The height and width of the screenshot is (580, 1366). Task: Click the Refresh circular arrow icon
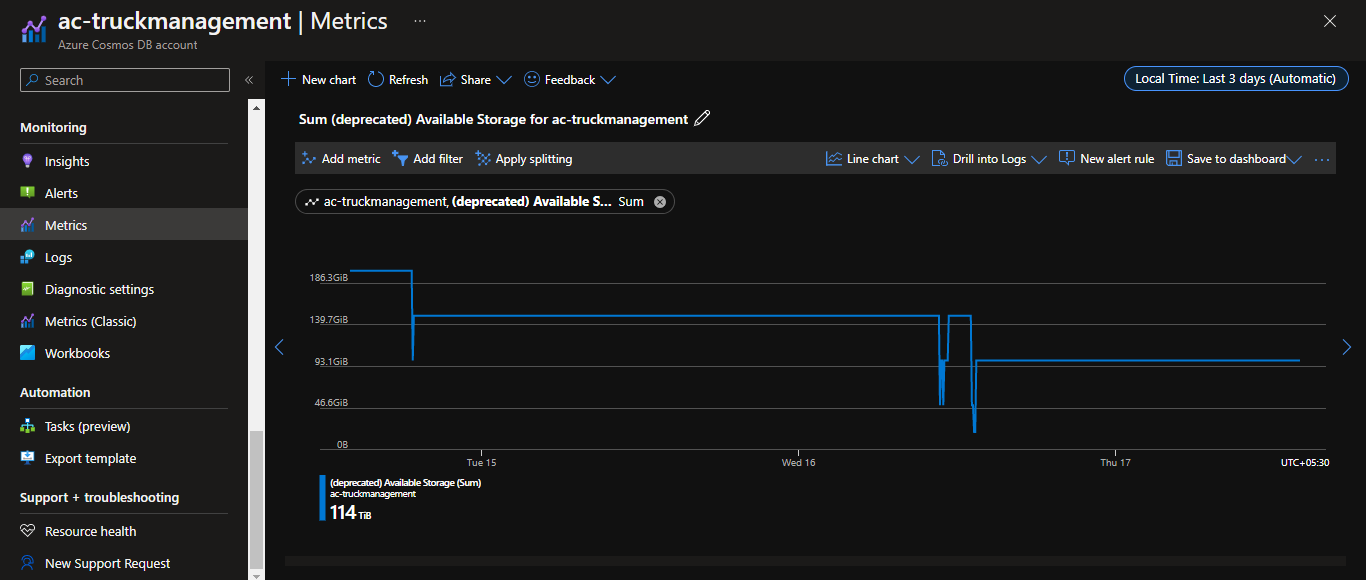(x=376, y=79)
